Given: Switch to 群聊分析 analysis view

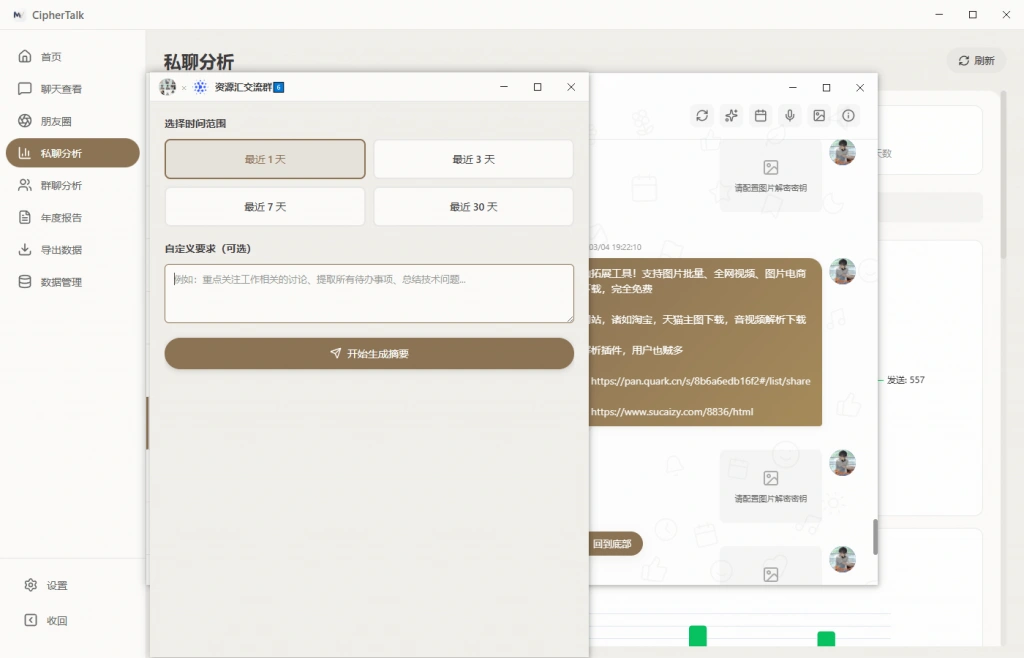Looking at the screenshot, I should tap(56, 185).
